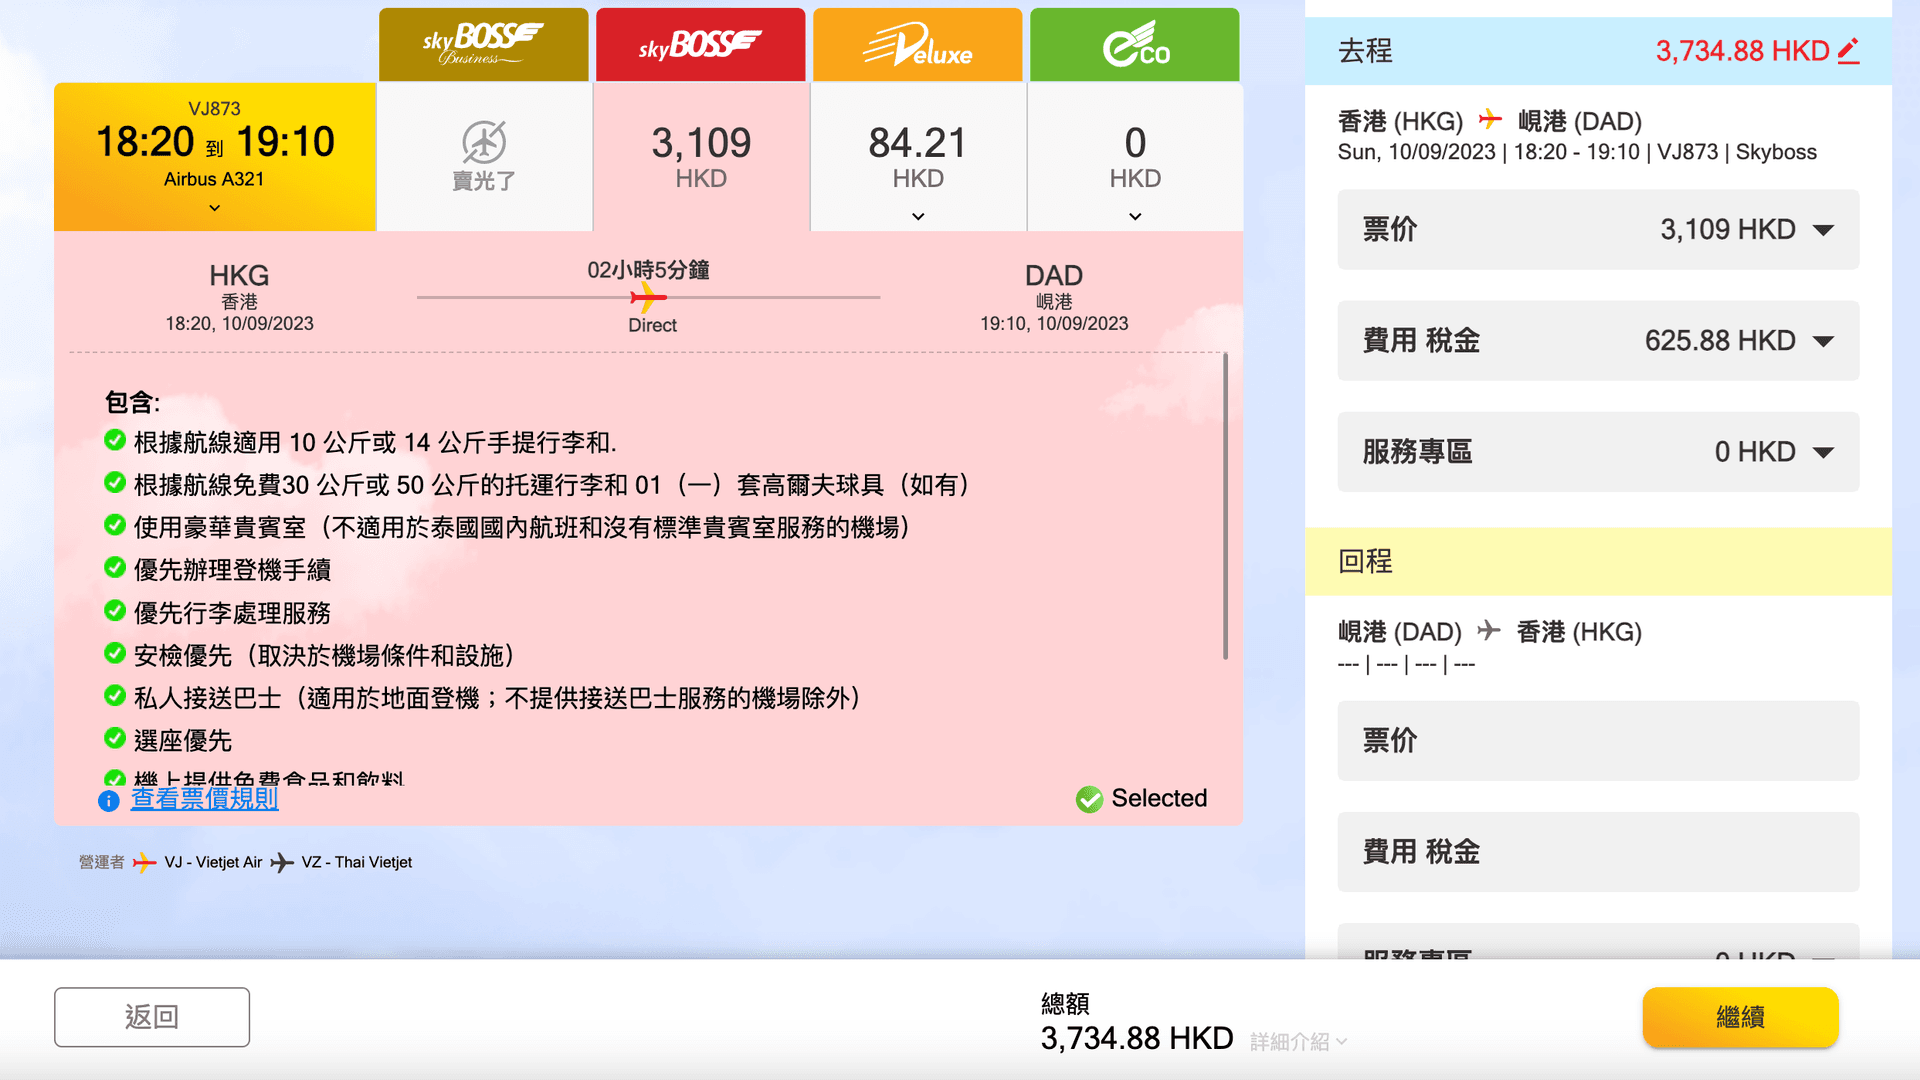Choose the 3,109 HKD SkyBoss fare
The image size is (1920, 1080).
click(x=701, y=156)
